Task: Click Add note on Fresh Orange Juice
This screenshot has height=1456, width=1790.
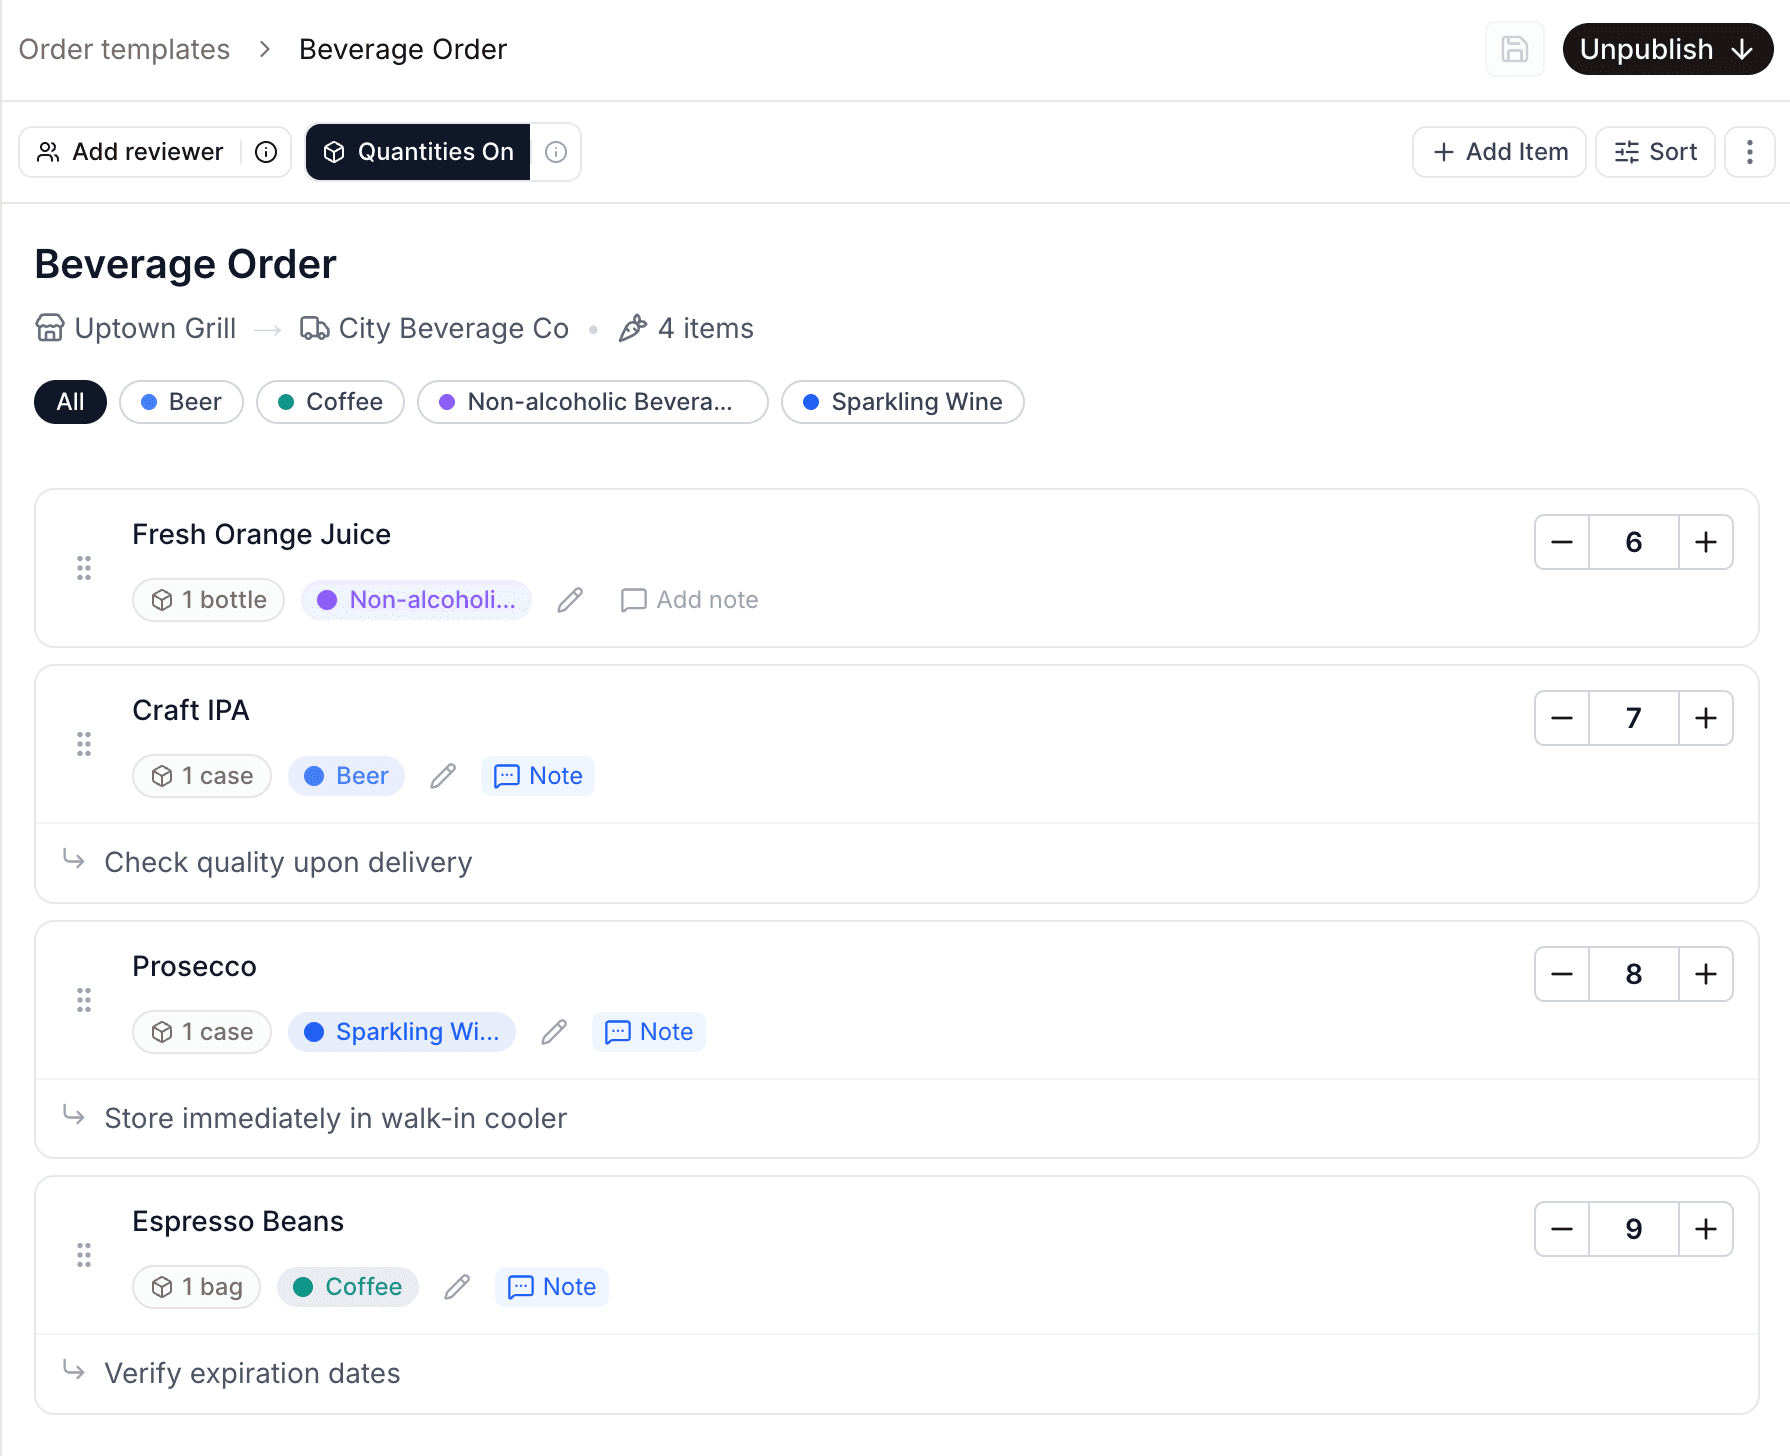Action: tap(690, 600)
